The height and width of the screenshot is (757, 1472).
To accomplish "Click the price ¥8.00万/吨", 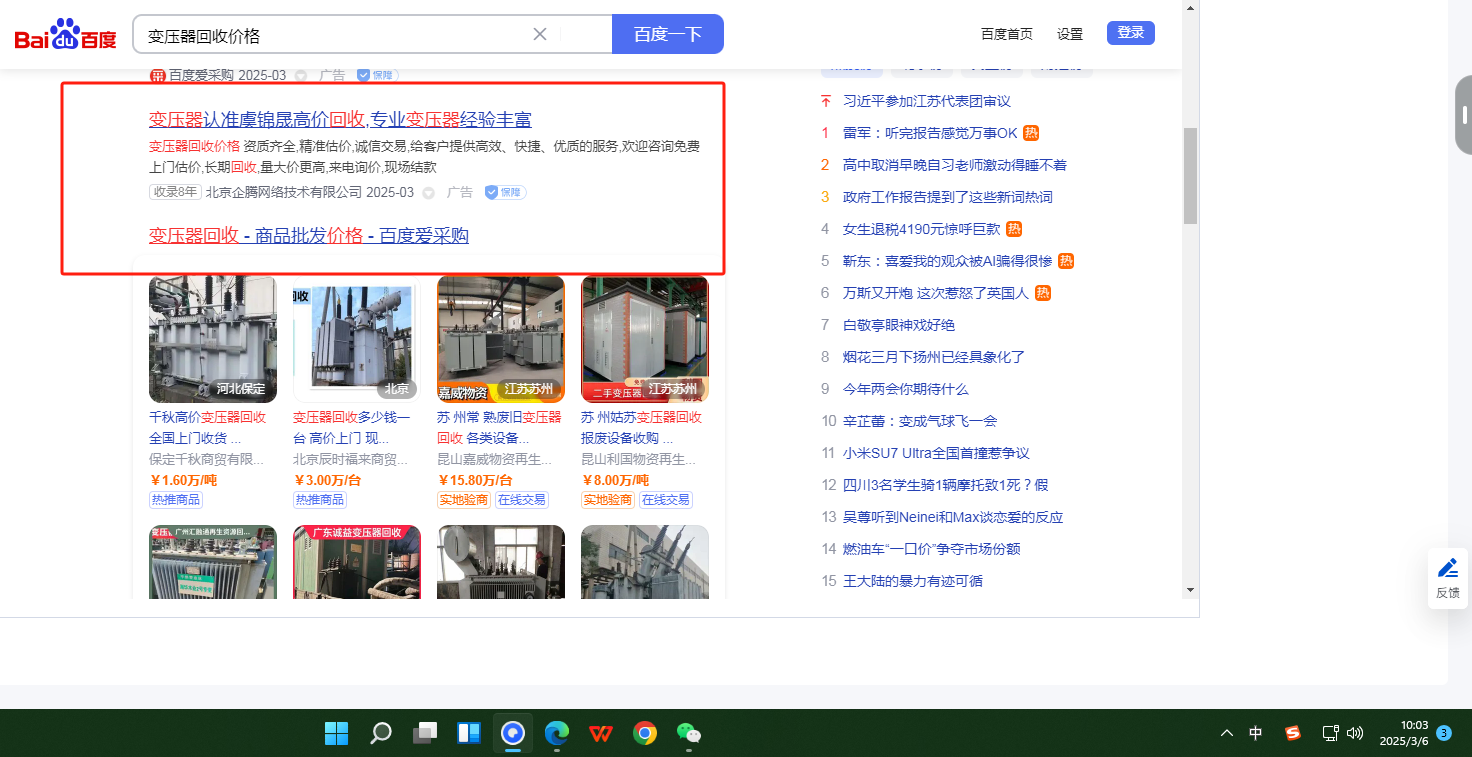I will click(x=615, y=480).
